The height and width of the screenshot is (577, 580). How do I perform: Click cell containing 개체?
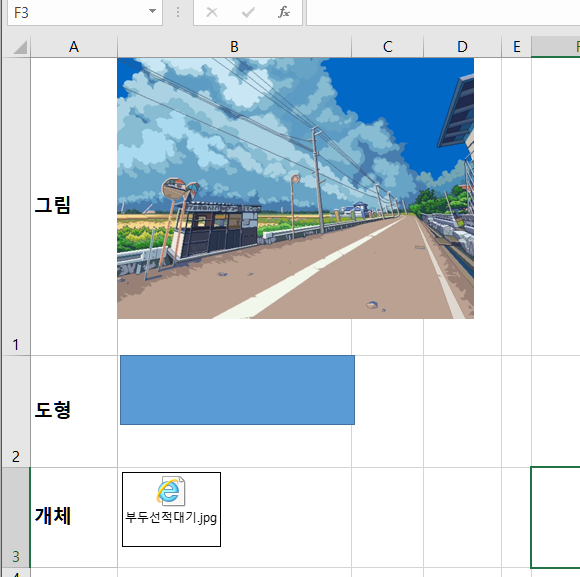point(74,517)
